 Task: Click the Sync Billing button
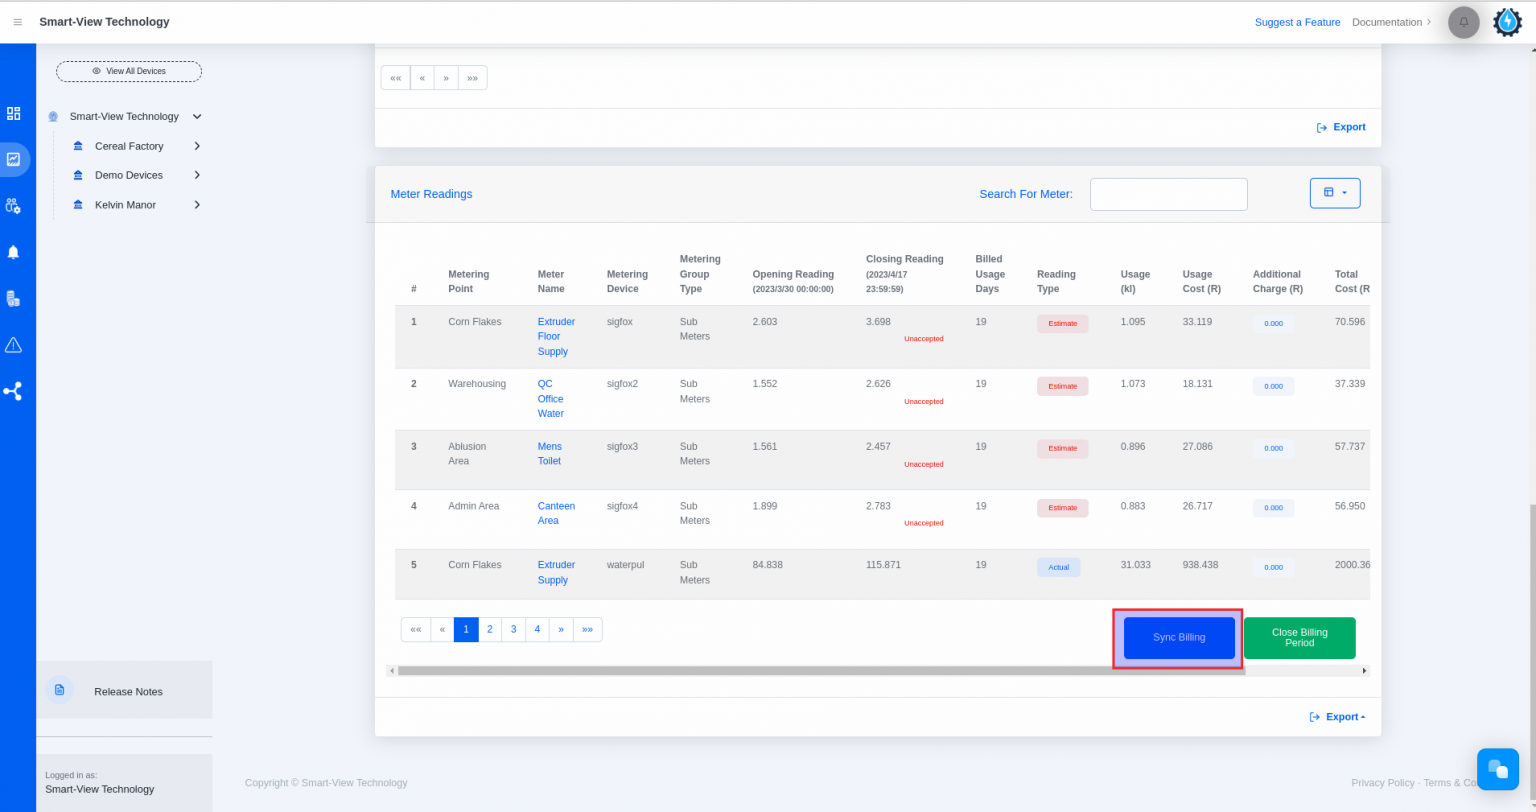(x=1178, y=637)
